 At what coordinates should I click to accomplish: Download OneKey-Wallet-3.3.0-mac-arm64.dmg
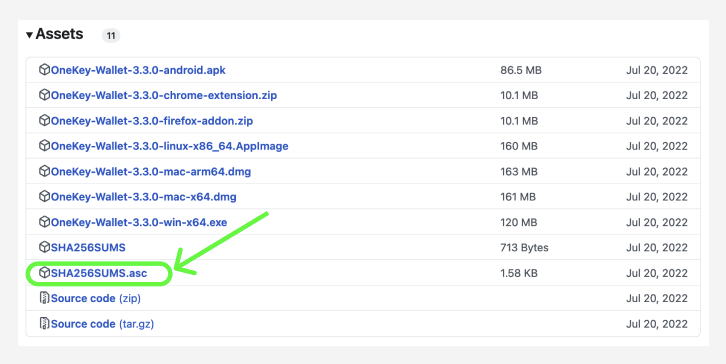click(x=151, y=172)
